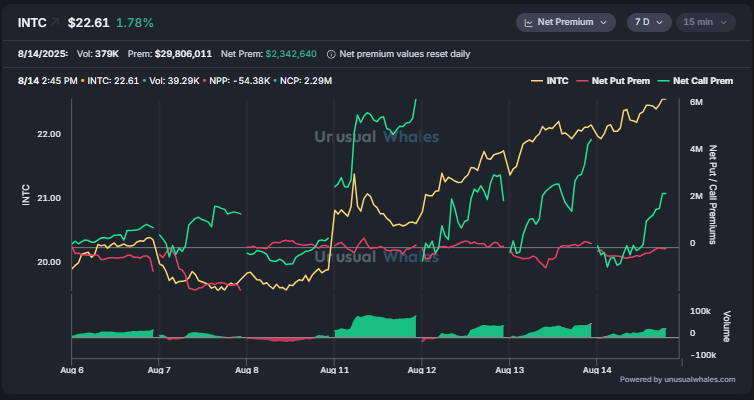This screenshot has height=400, width=754.
Task: Click the info icon beside net premium reset note
Action: (x=331, y=54)
